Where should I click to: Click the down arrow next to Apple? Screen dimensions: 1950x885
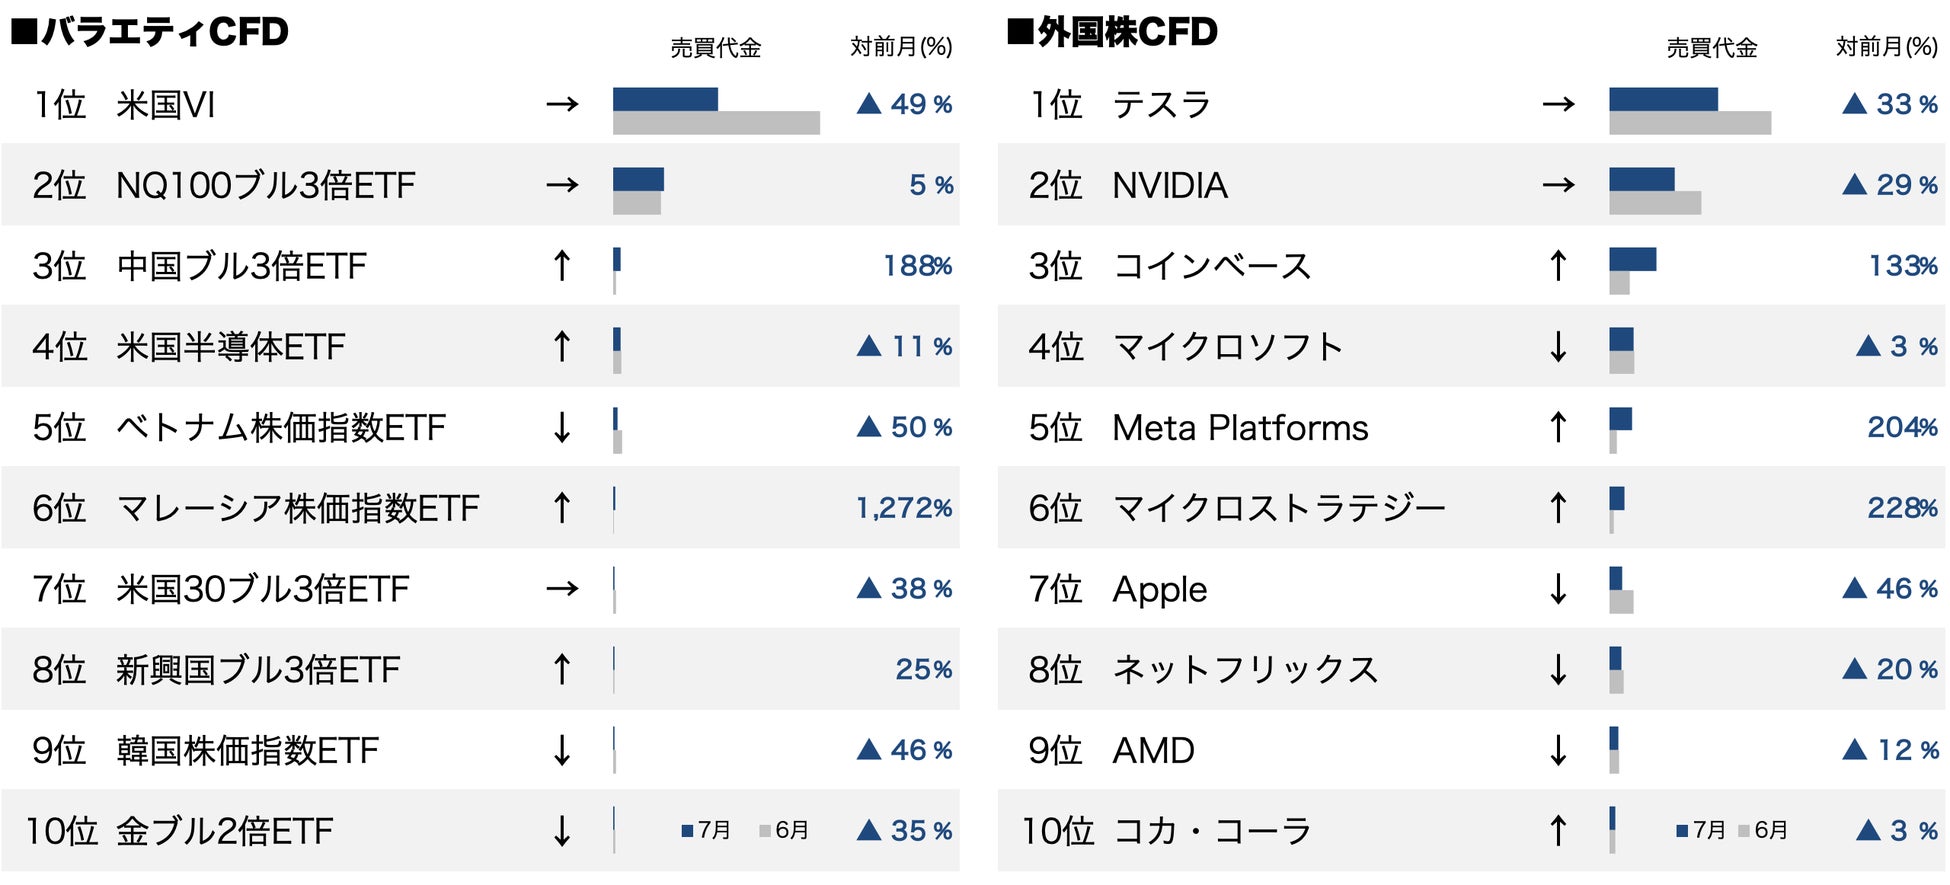click(1558, 589)
